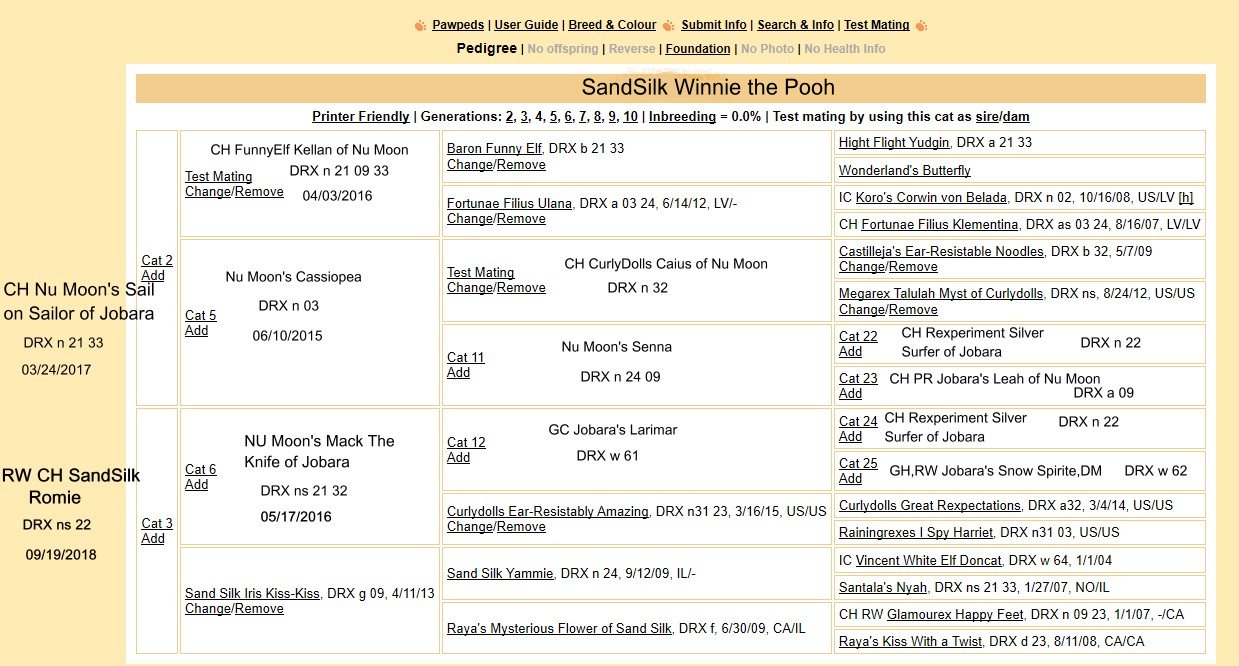Open Fortunae Filius Klementina pedigree
The height and width of the screenshot is (666, 1239).
(x=940, y=224)
